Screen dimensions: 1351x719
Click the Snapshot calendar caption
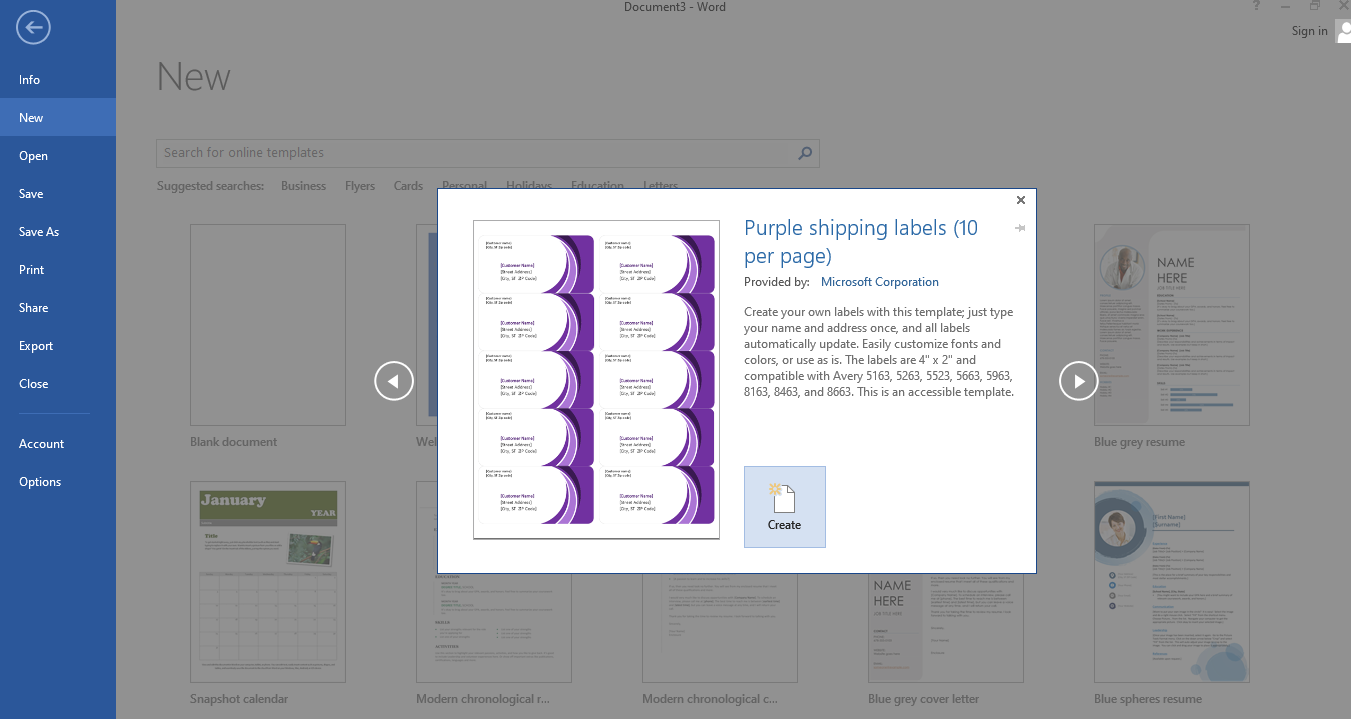pos(239,699)
